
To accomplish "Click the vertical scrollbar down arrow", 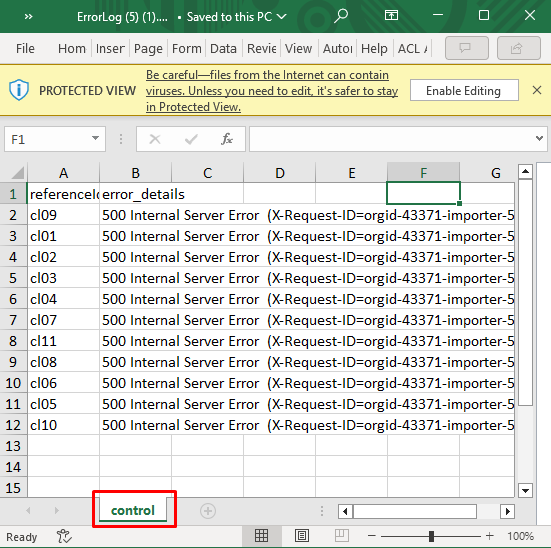I will pyautogui.click(x=525, y=490).
